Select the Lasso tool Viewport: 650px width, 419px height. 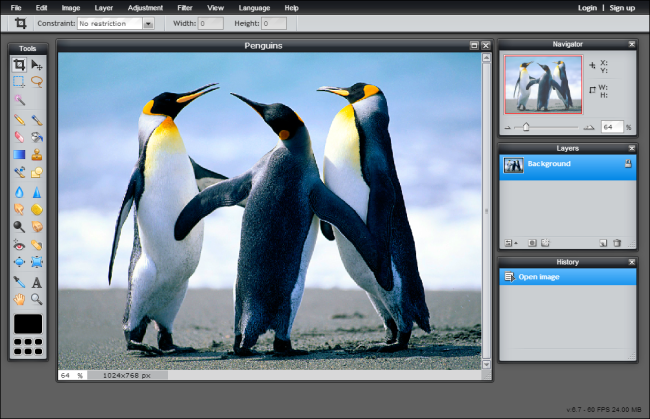37,82
